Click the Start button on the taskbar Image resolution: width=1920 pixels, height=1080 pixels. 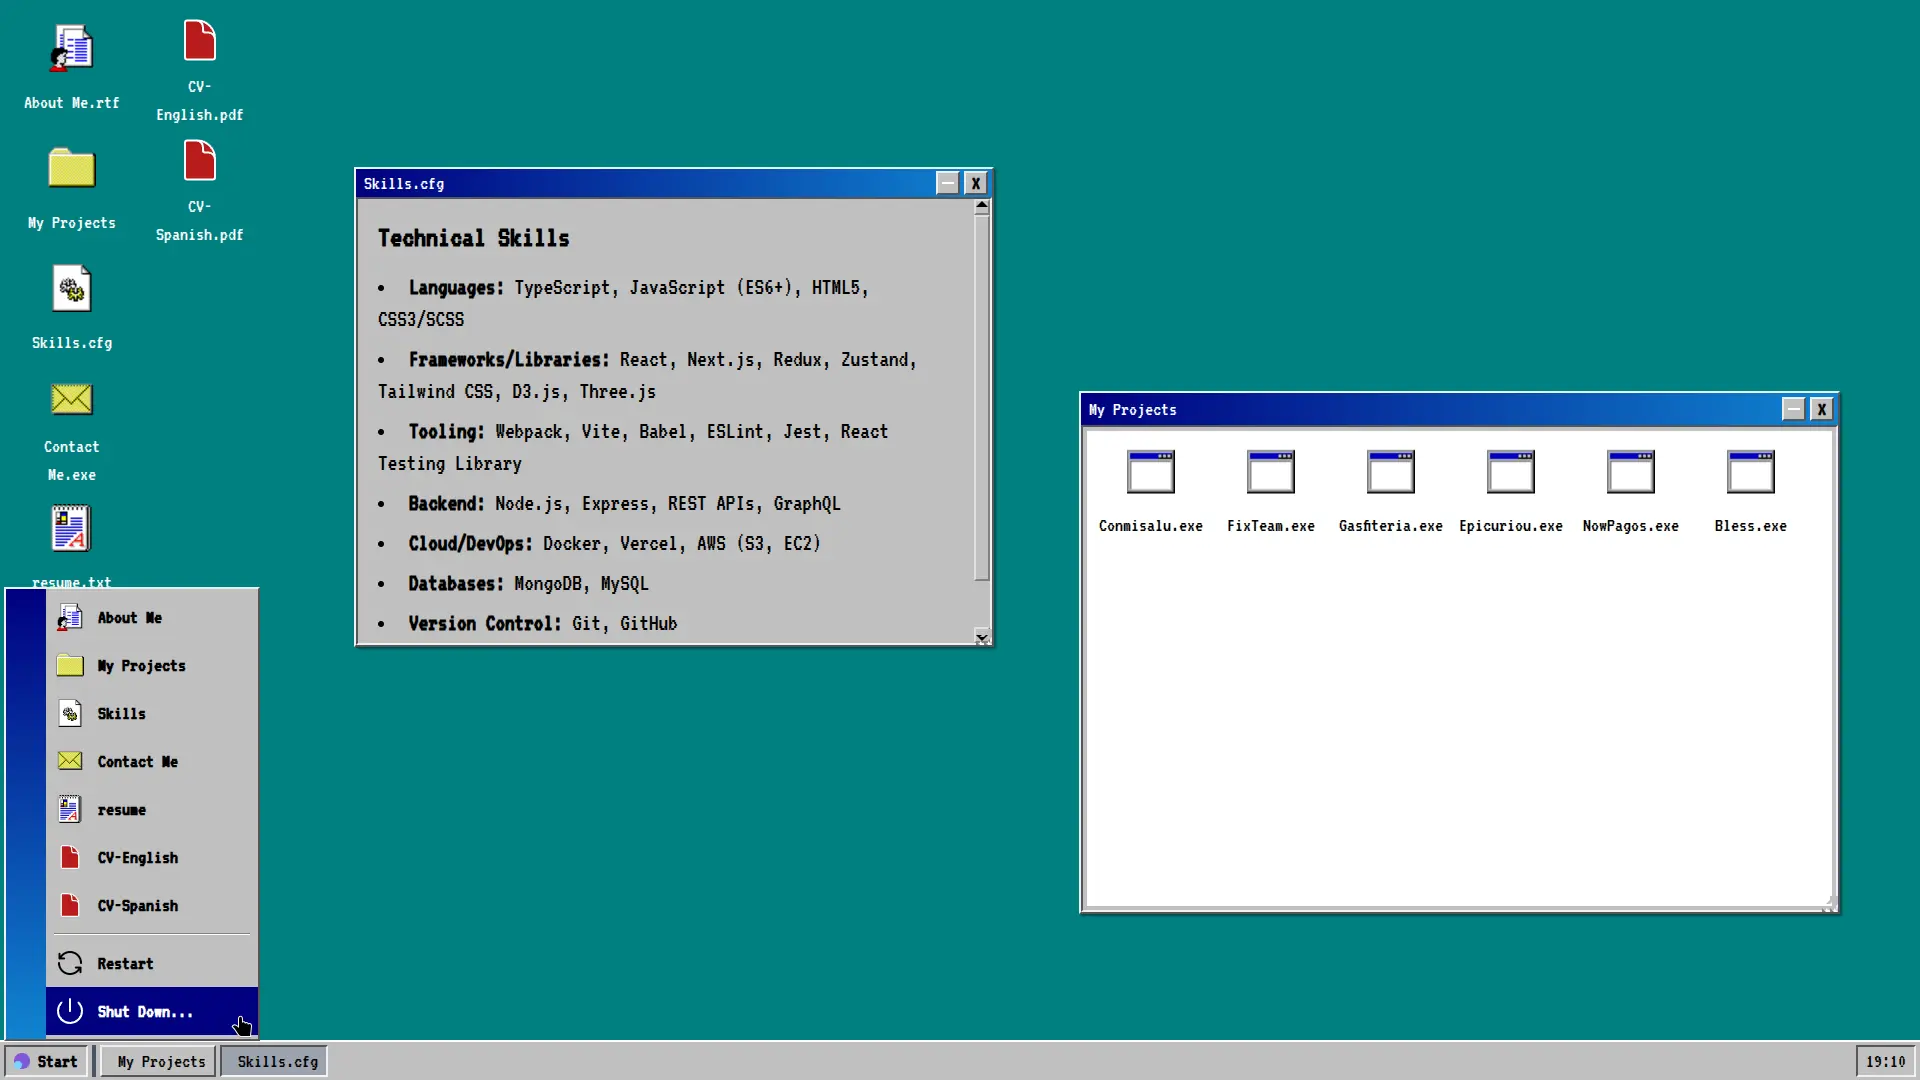click(x=47, y=1062)
